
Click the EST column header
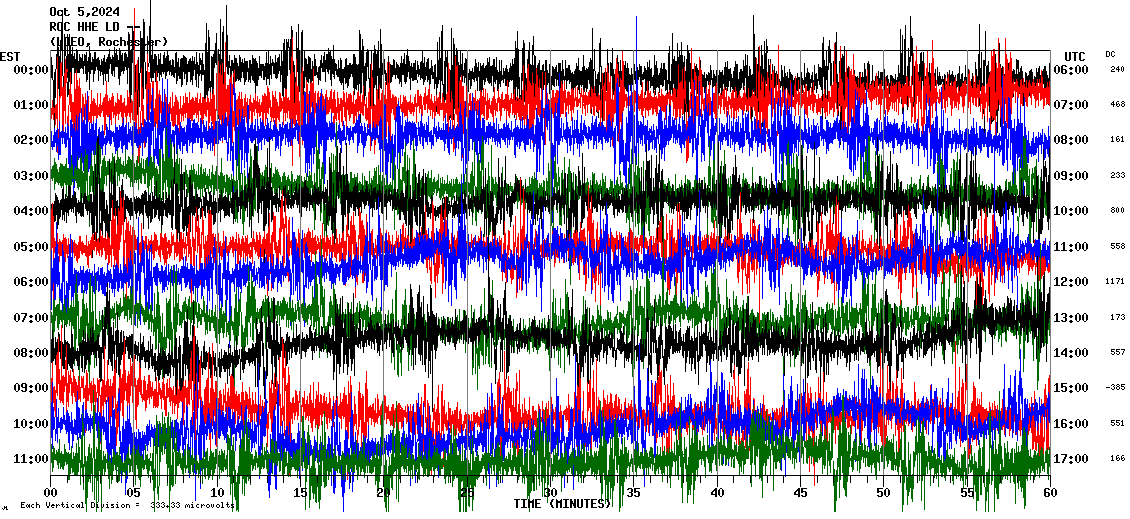pyautogui.click(x=10, y=56)
